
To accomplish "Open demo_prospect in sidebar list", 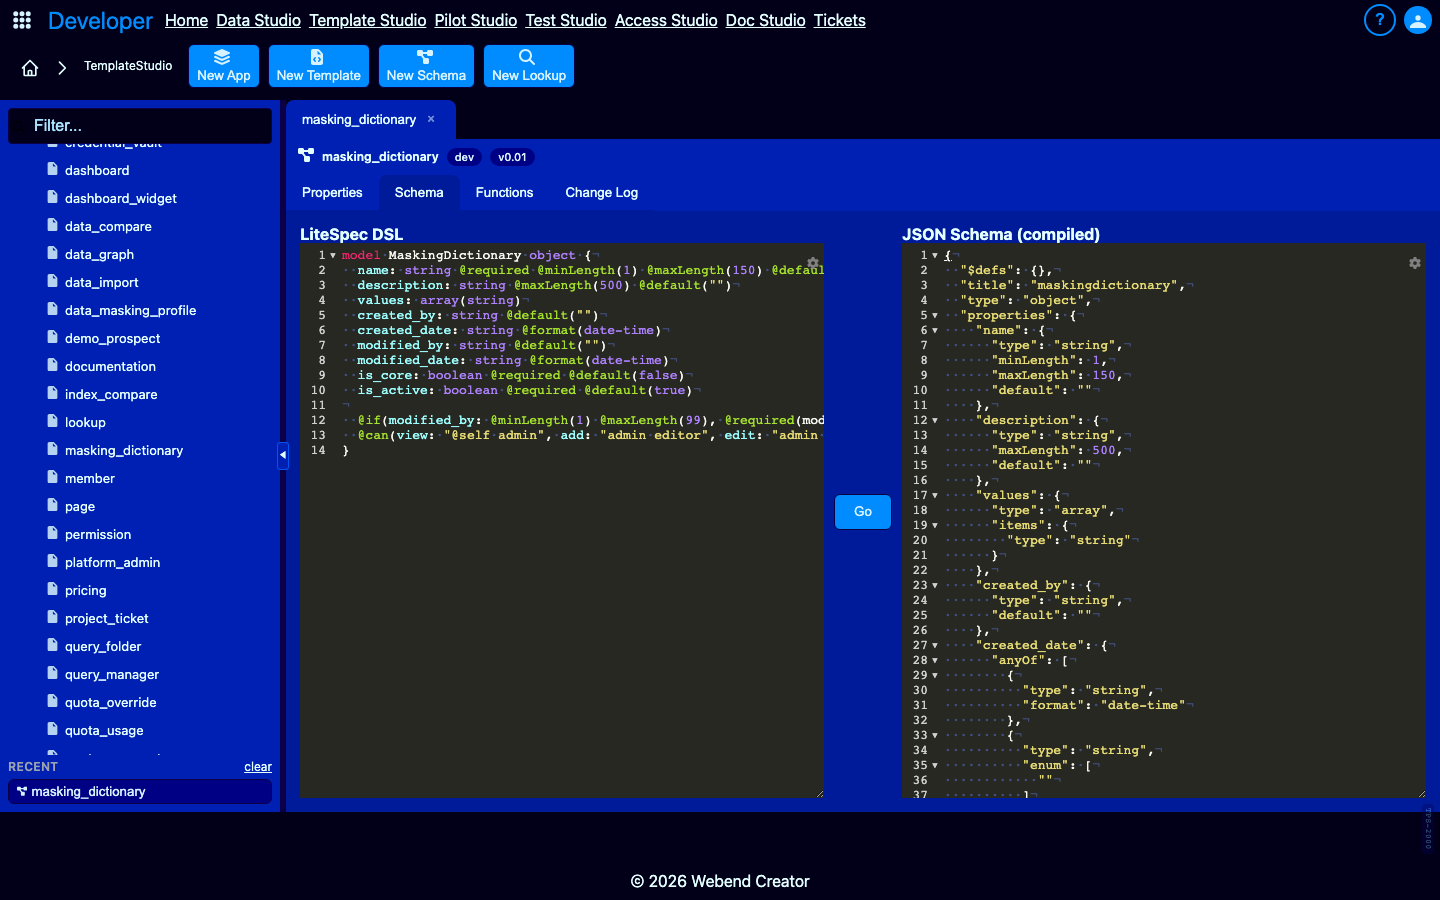I will coord(112,338).
